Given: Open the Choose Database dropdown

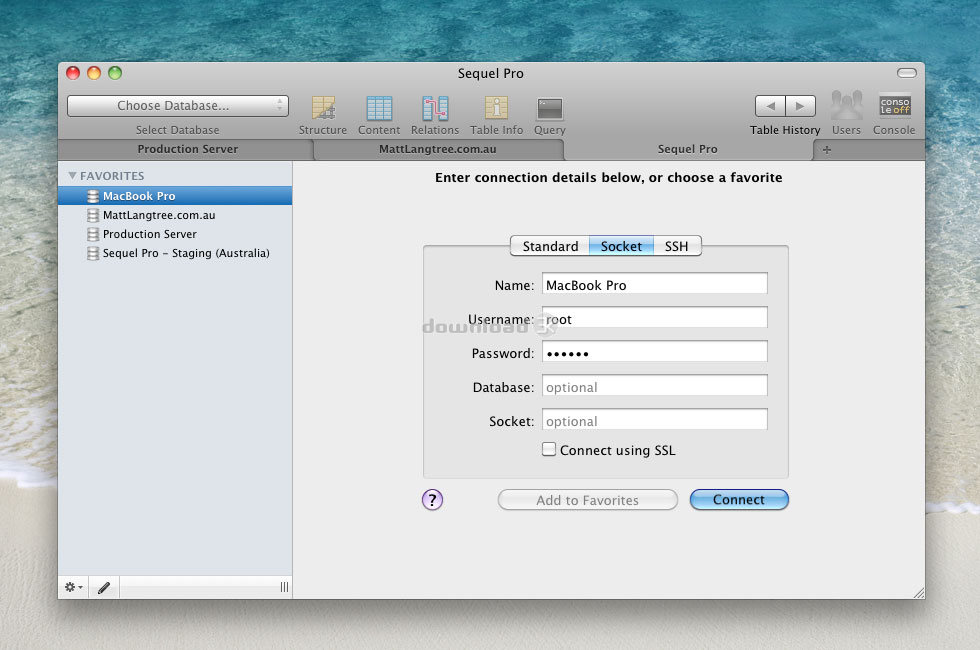Looking at the screenshot, I should (178, 106).
